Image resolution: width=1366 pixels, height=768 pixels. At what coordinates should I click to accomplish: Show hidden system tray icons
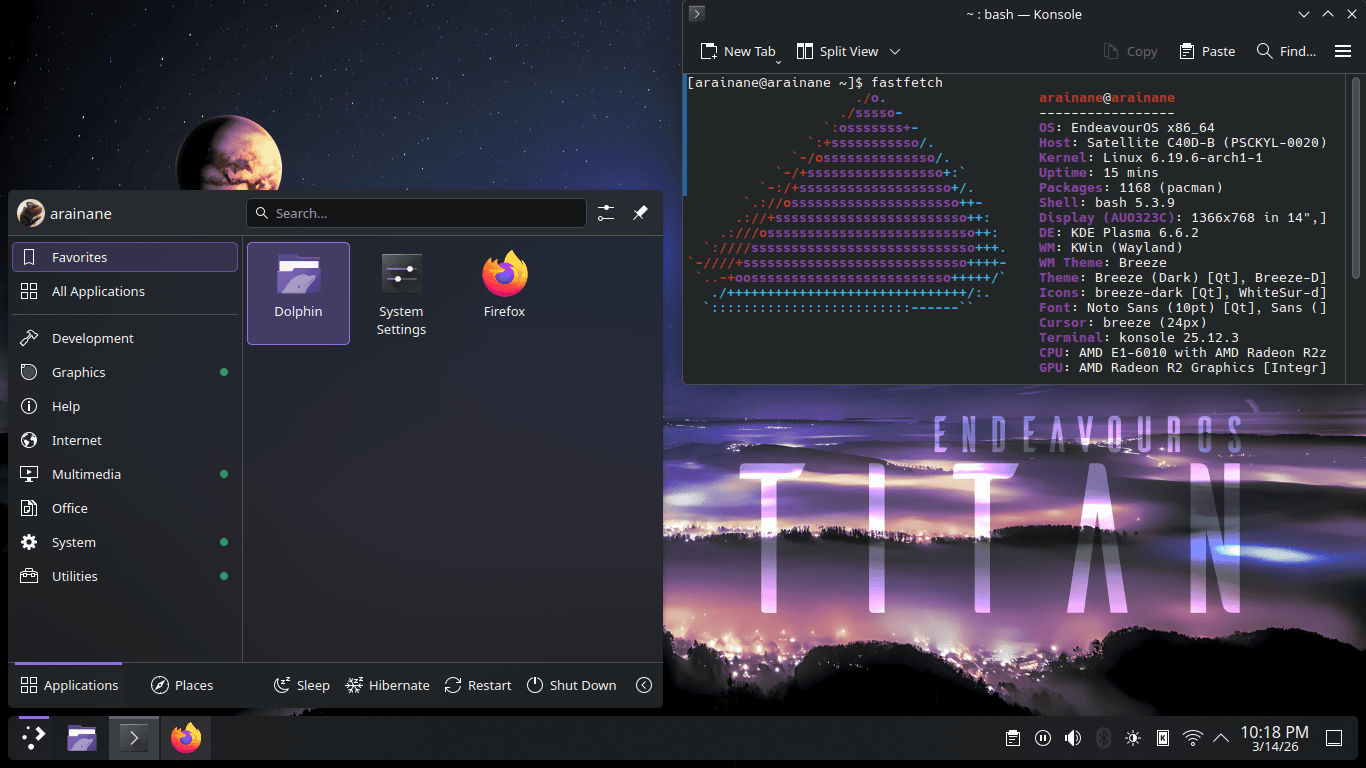coord(1221,739)
